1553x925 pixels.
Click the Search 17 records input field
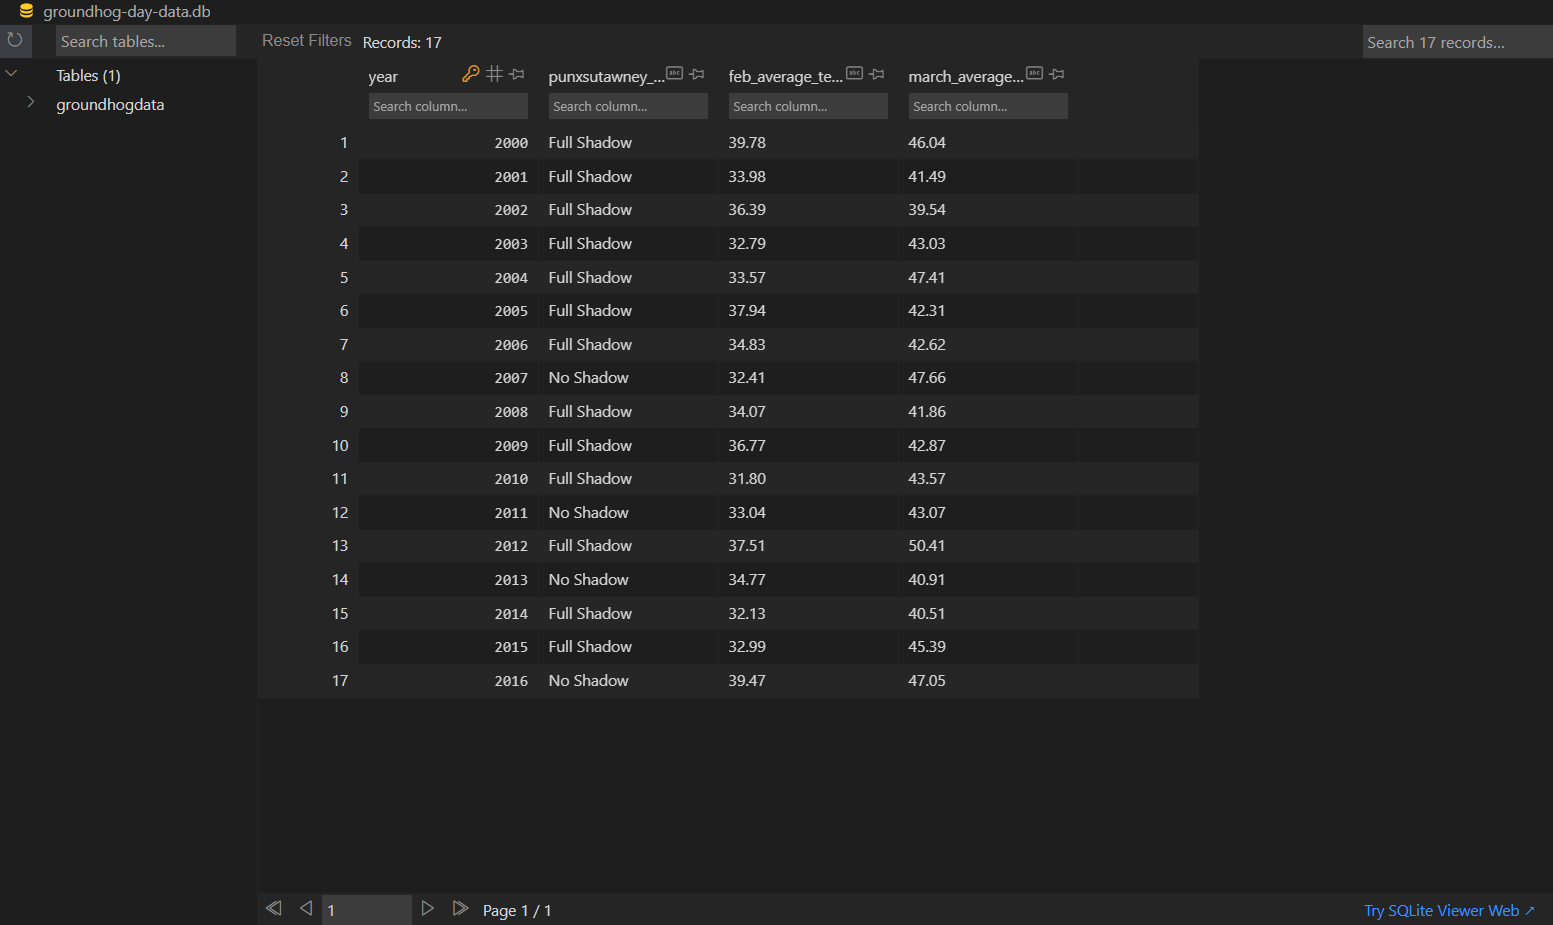1456,41
